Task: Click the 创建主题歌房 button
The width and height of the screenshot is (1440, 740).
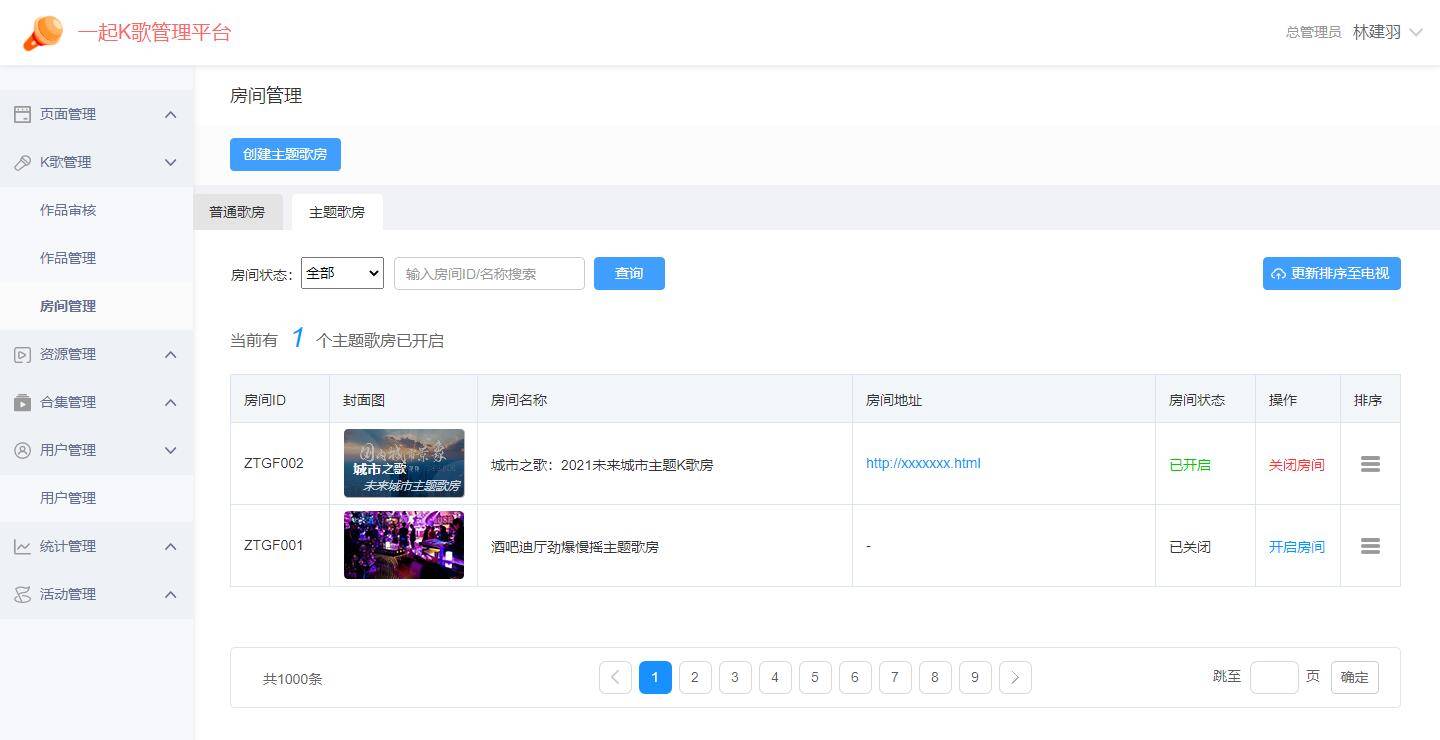Action: [285, 155]
